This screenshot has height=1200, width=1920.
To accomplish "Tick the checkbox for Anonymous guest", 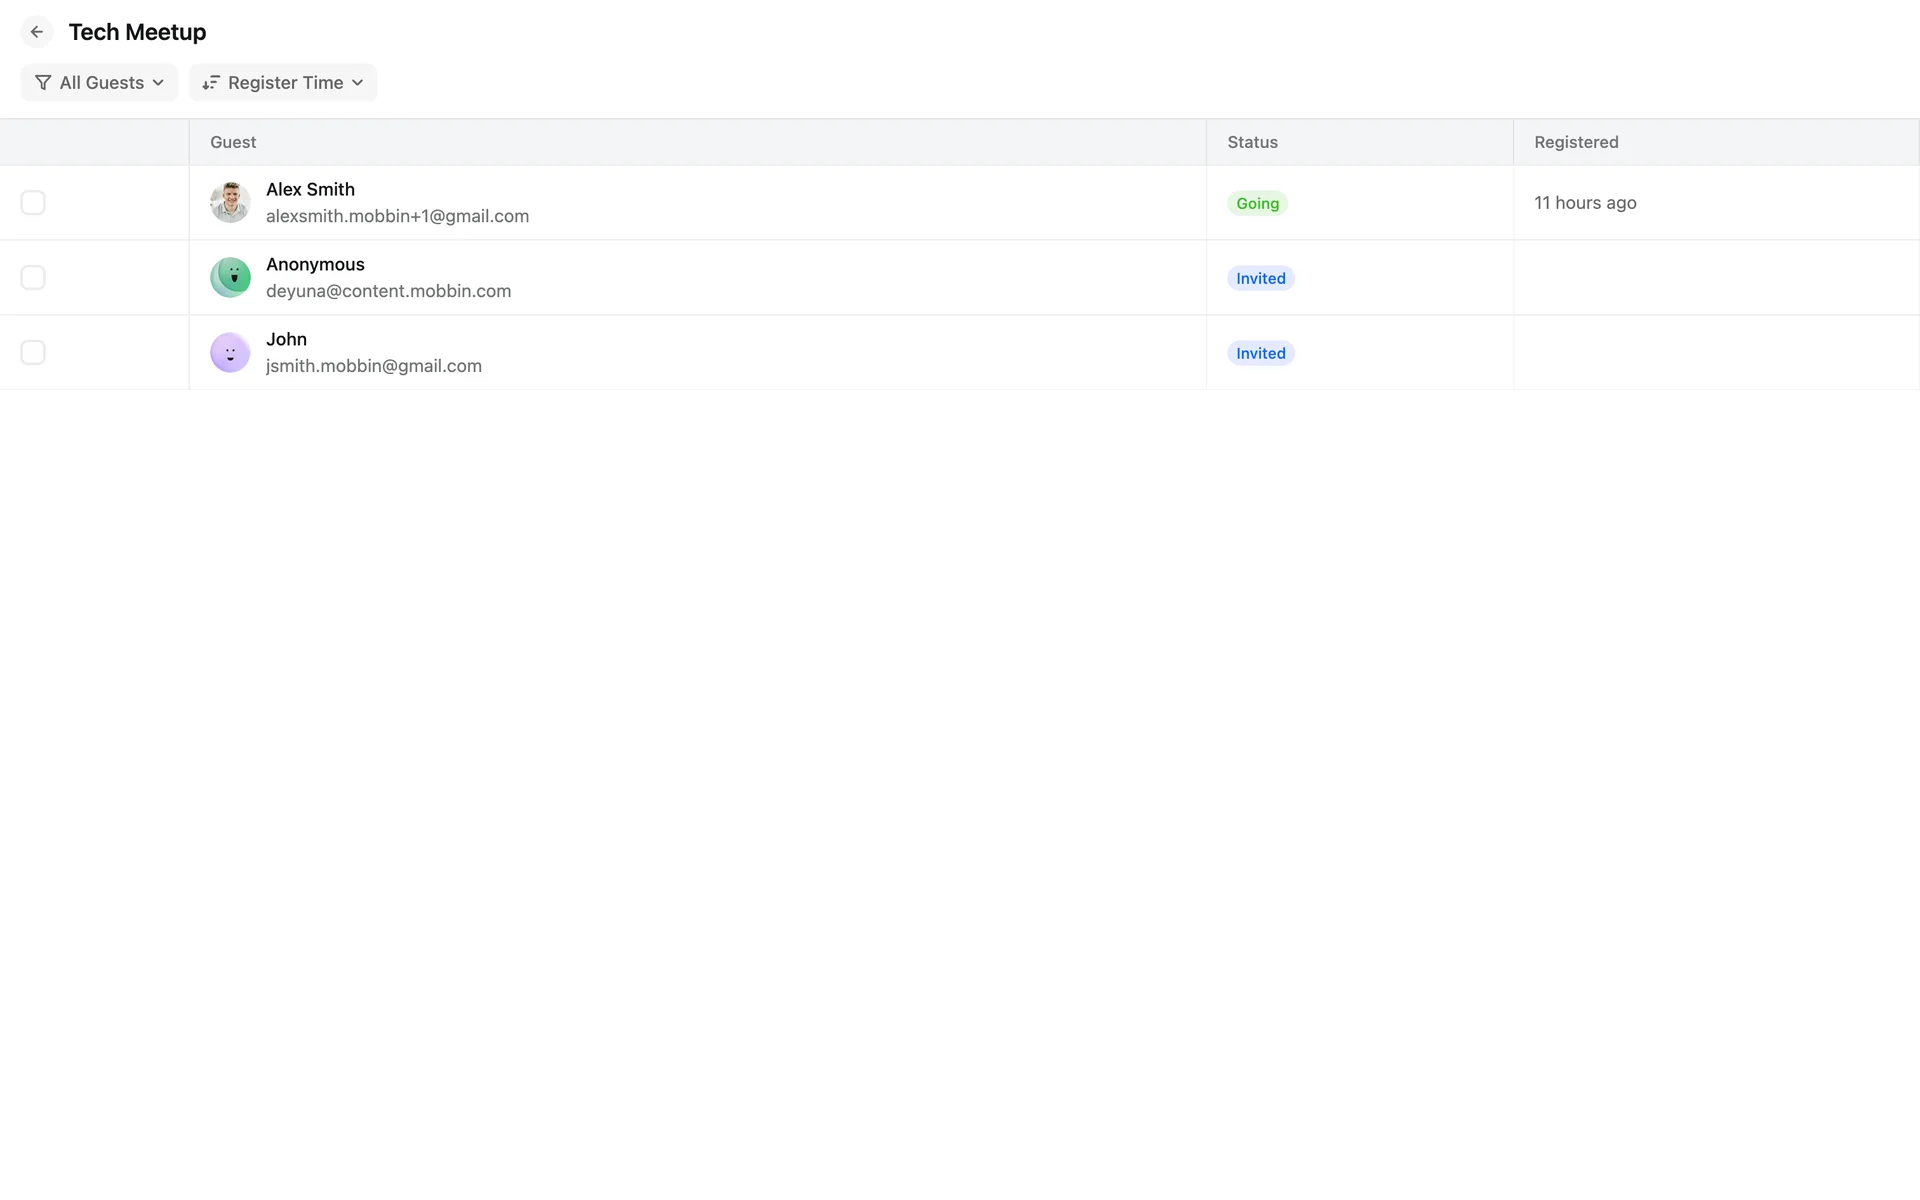I will point(33,277).
